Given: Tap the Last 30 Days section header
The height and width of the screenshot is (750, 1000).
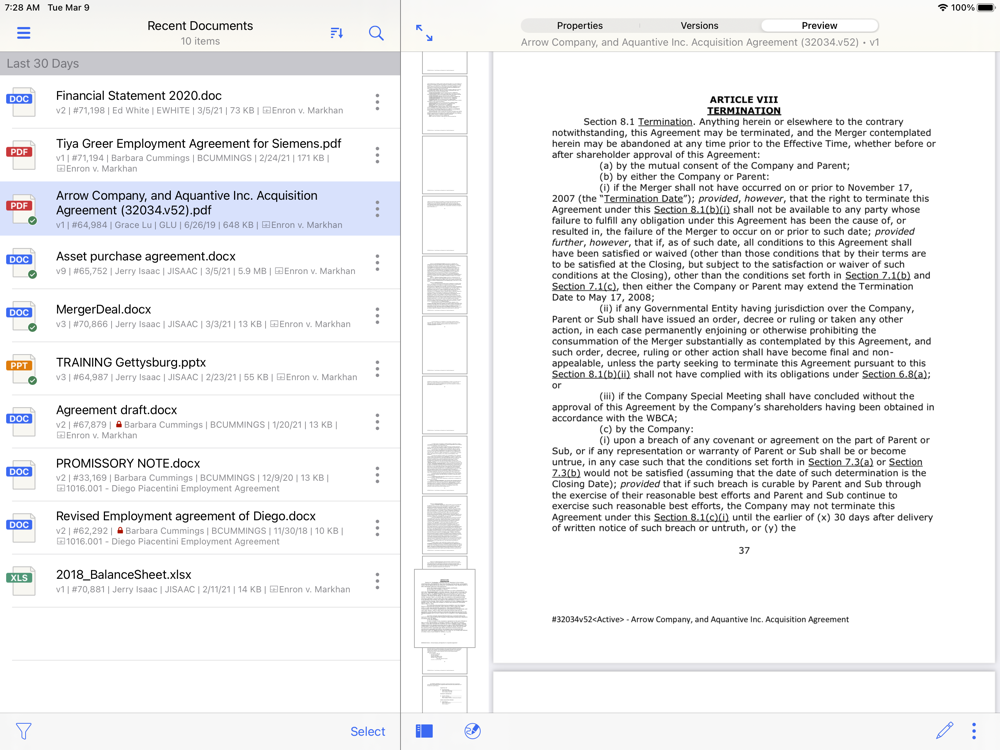Looking at the screenshot, I should click(200, 64).
